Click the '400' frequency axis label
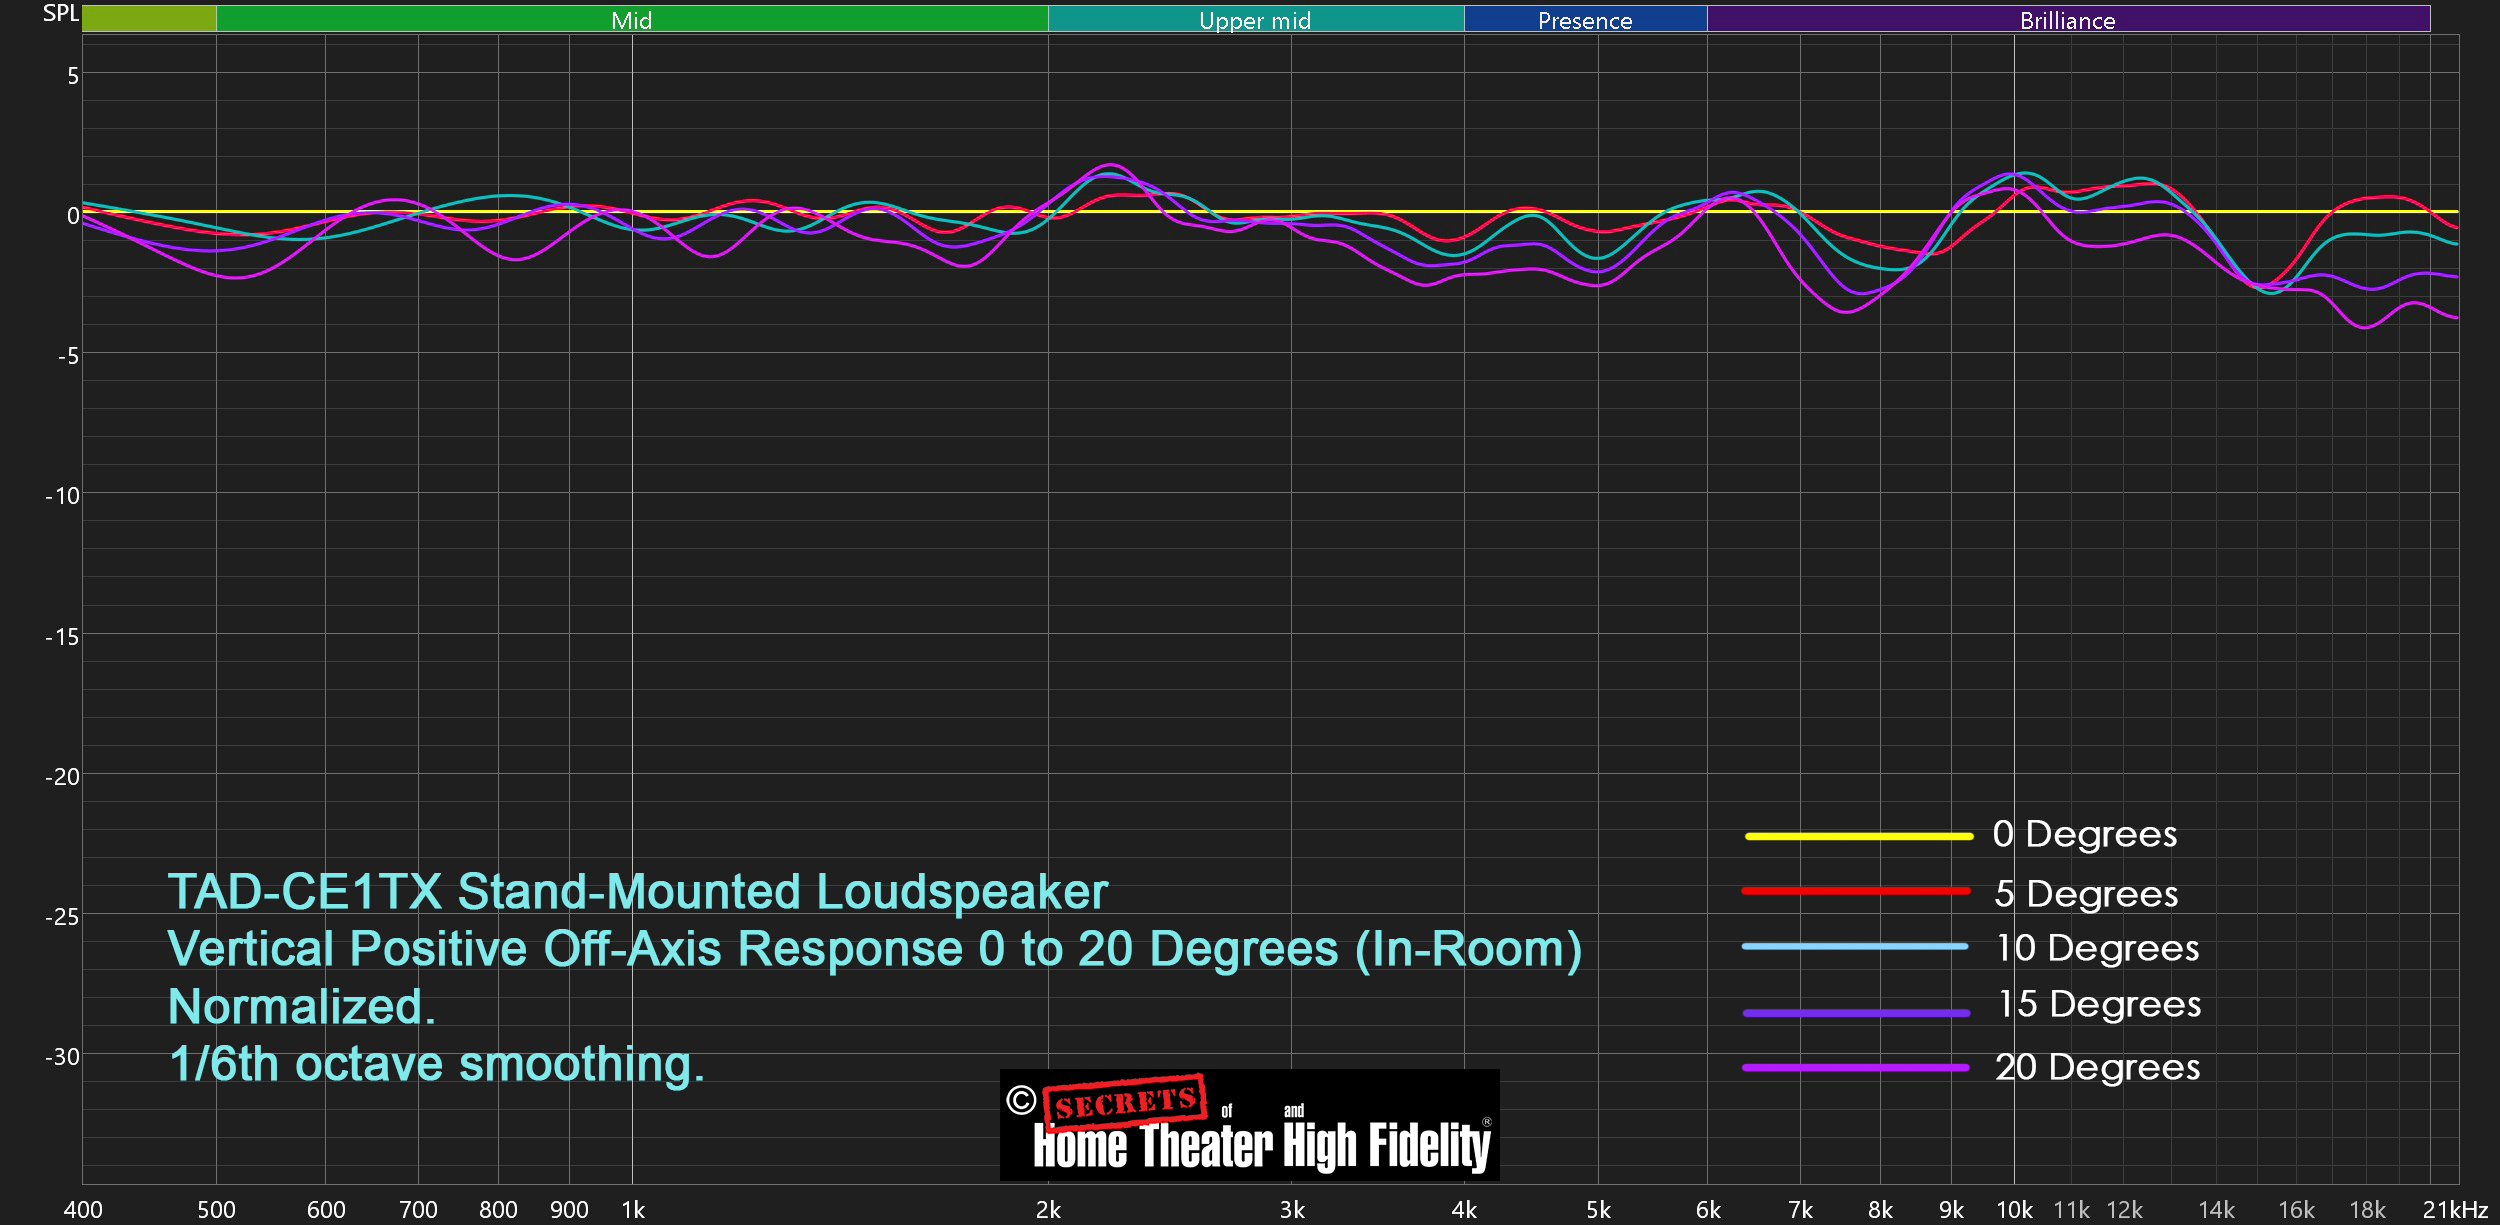2500x1225 pixels. click(x=83, y=1210)
